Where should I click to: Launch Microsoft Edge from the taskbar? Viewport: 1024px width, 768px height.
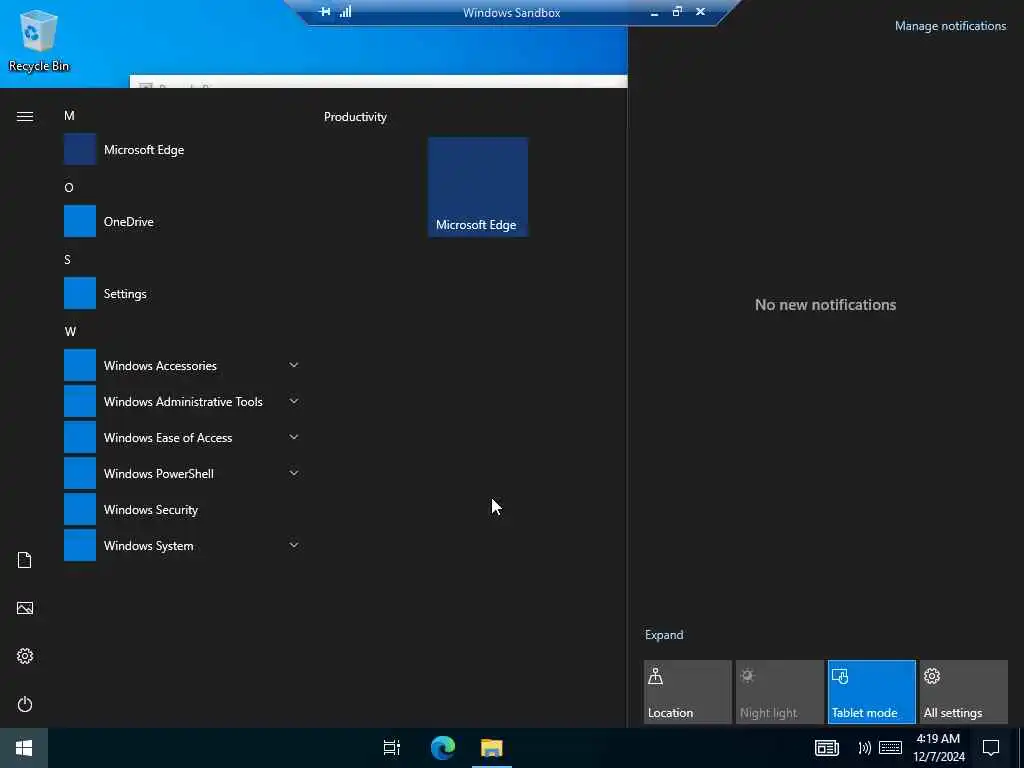(443, 748)
